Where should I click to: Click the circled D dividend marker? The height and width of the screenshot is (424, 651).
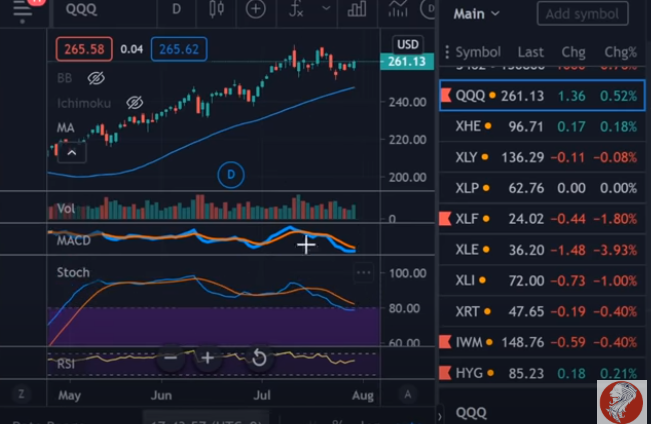click(x=231, y=175)
